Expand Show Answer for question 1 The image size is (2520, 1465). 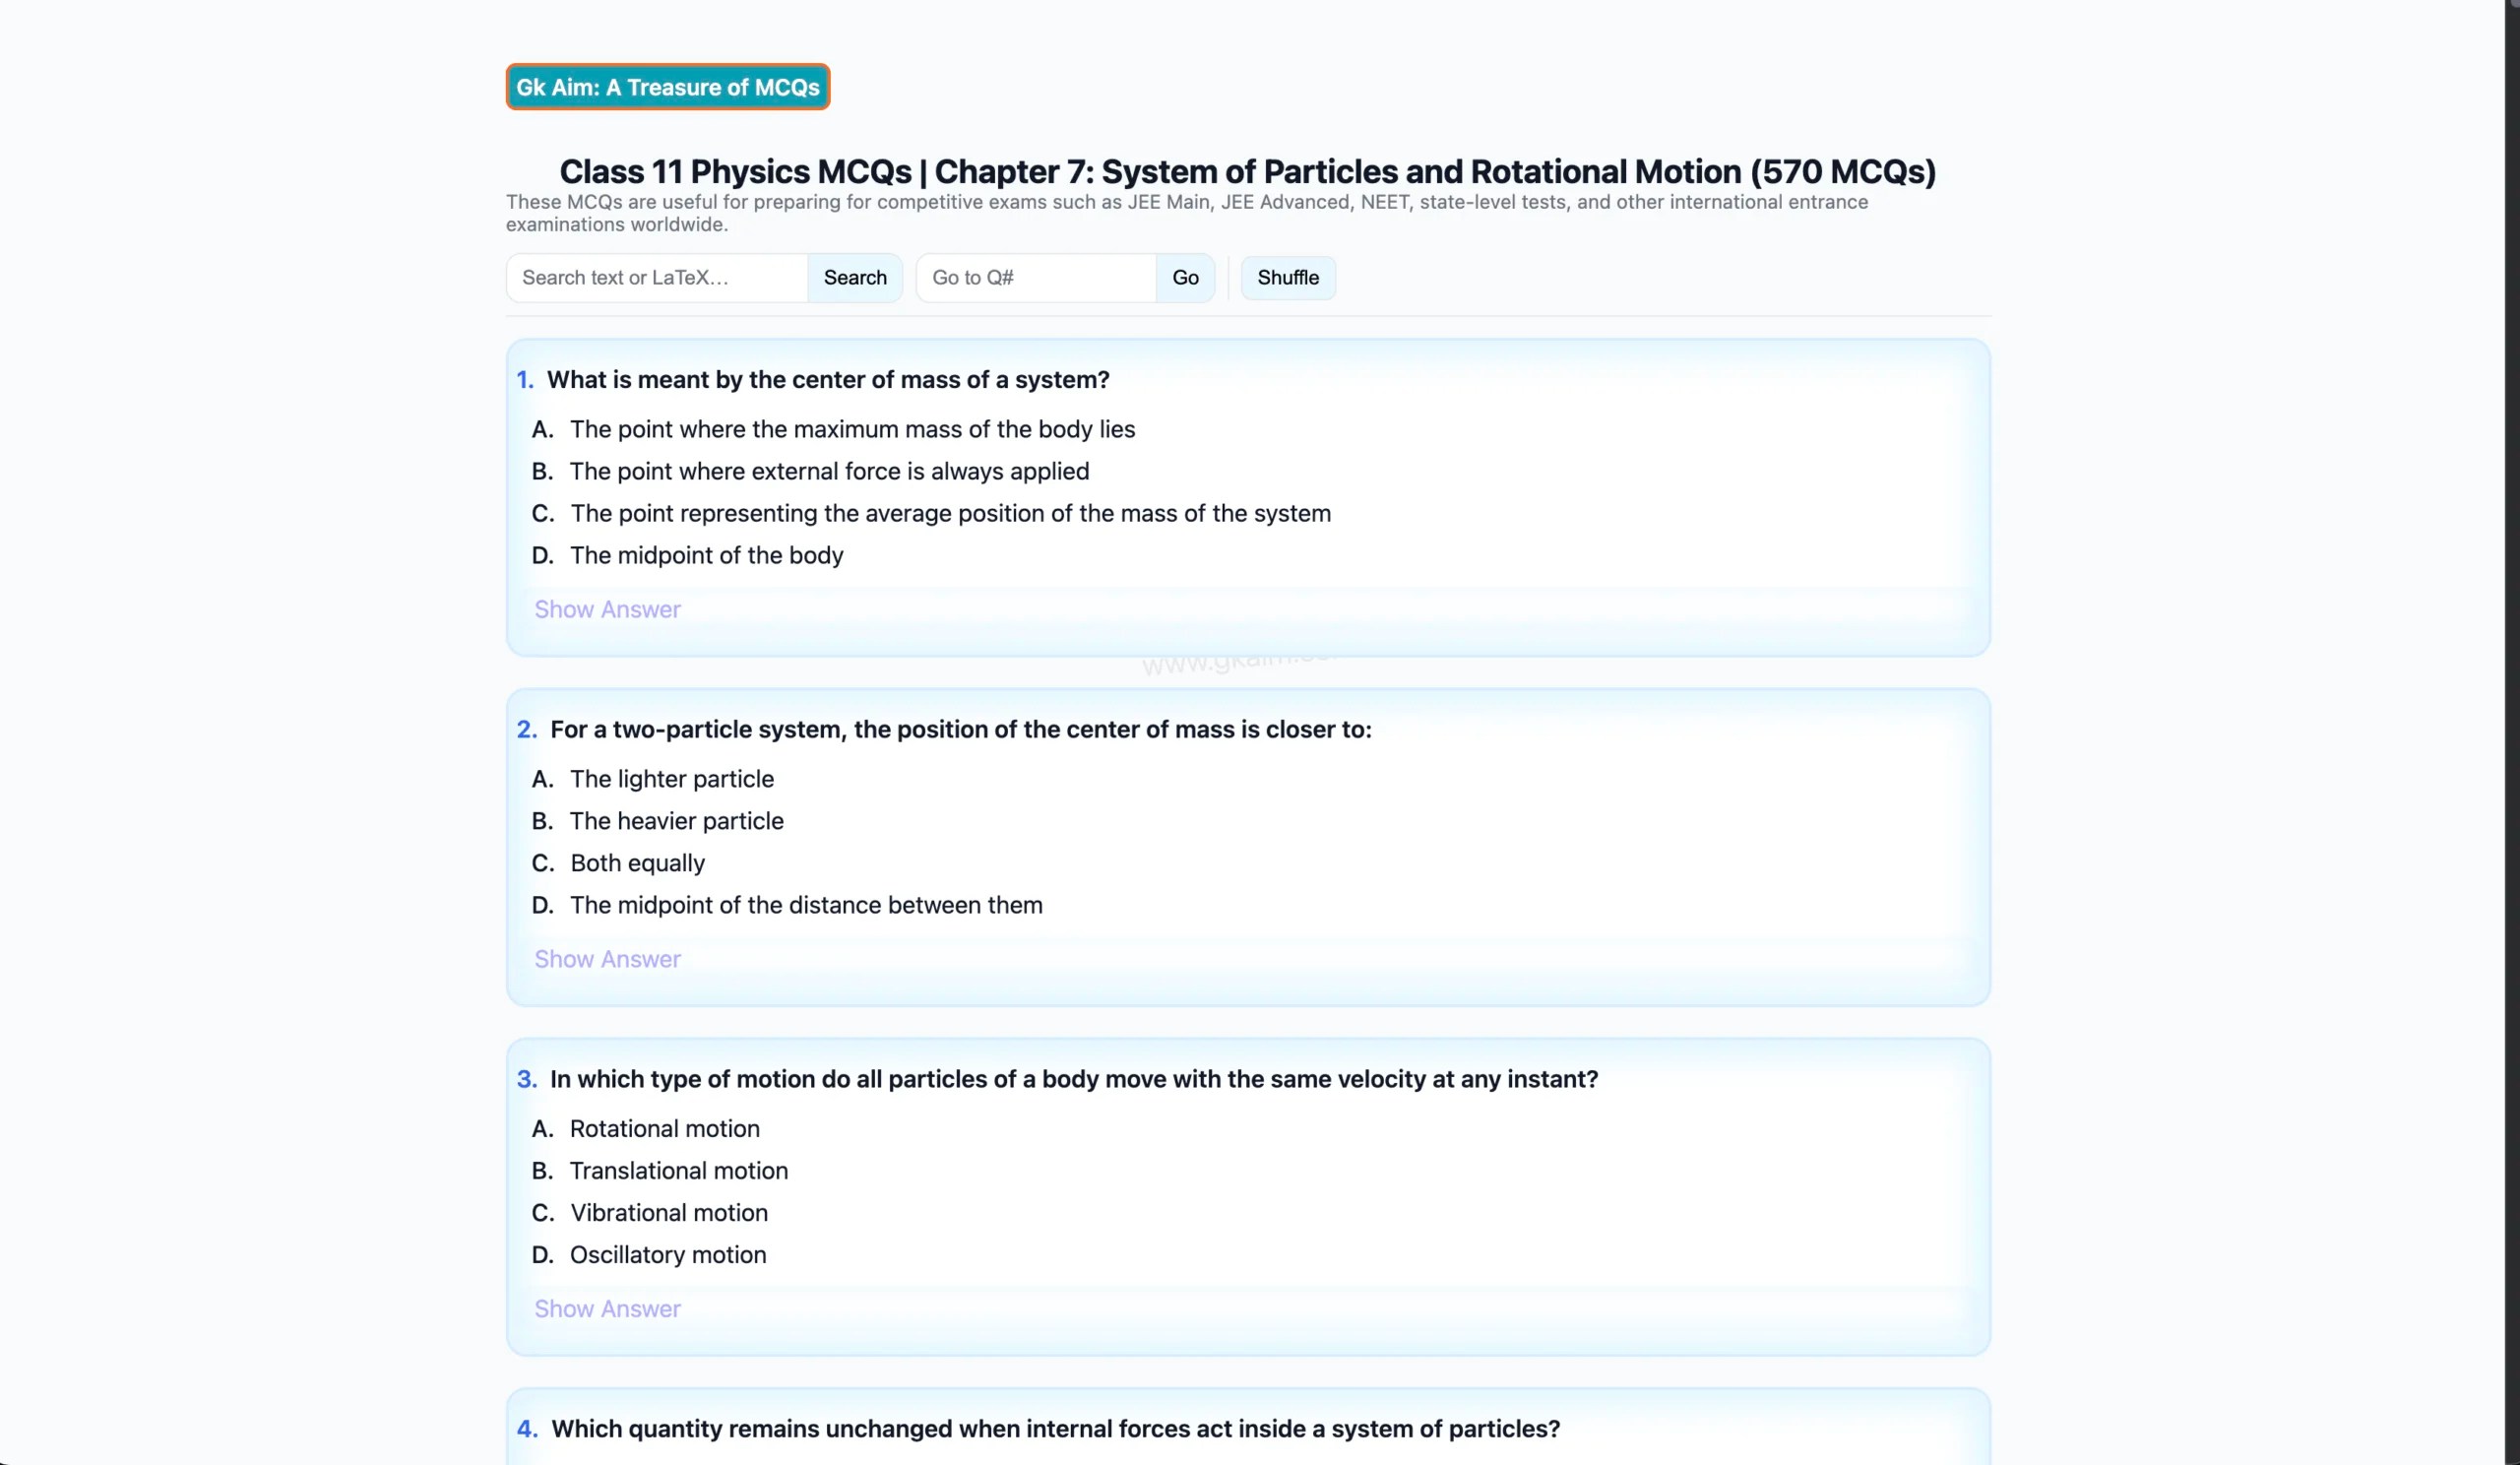coord(607,609)
